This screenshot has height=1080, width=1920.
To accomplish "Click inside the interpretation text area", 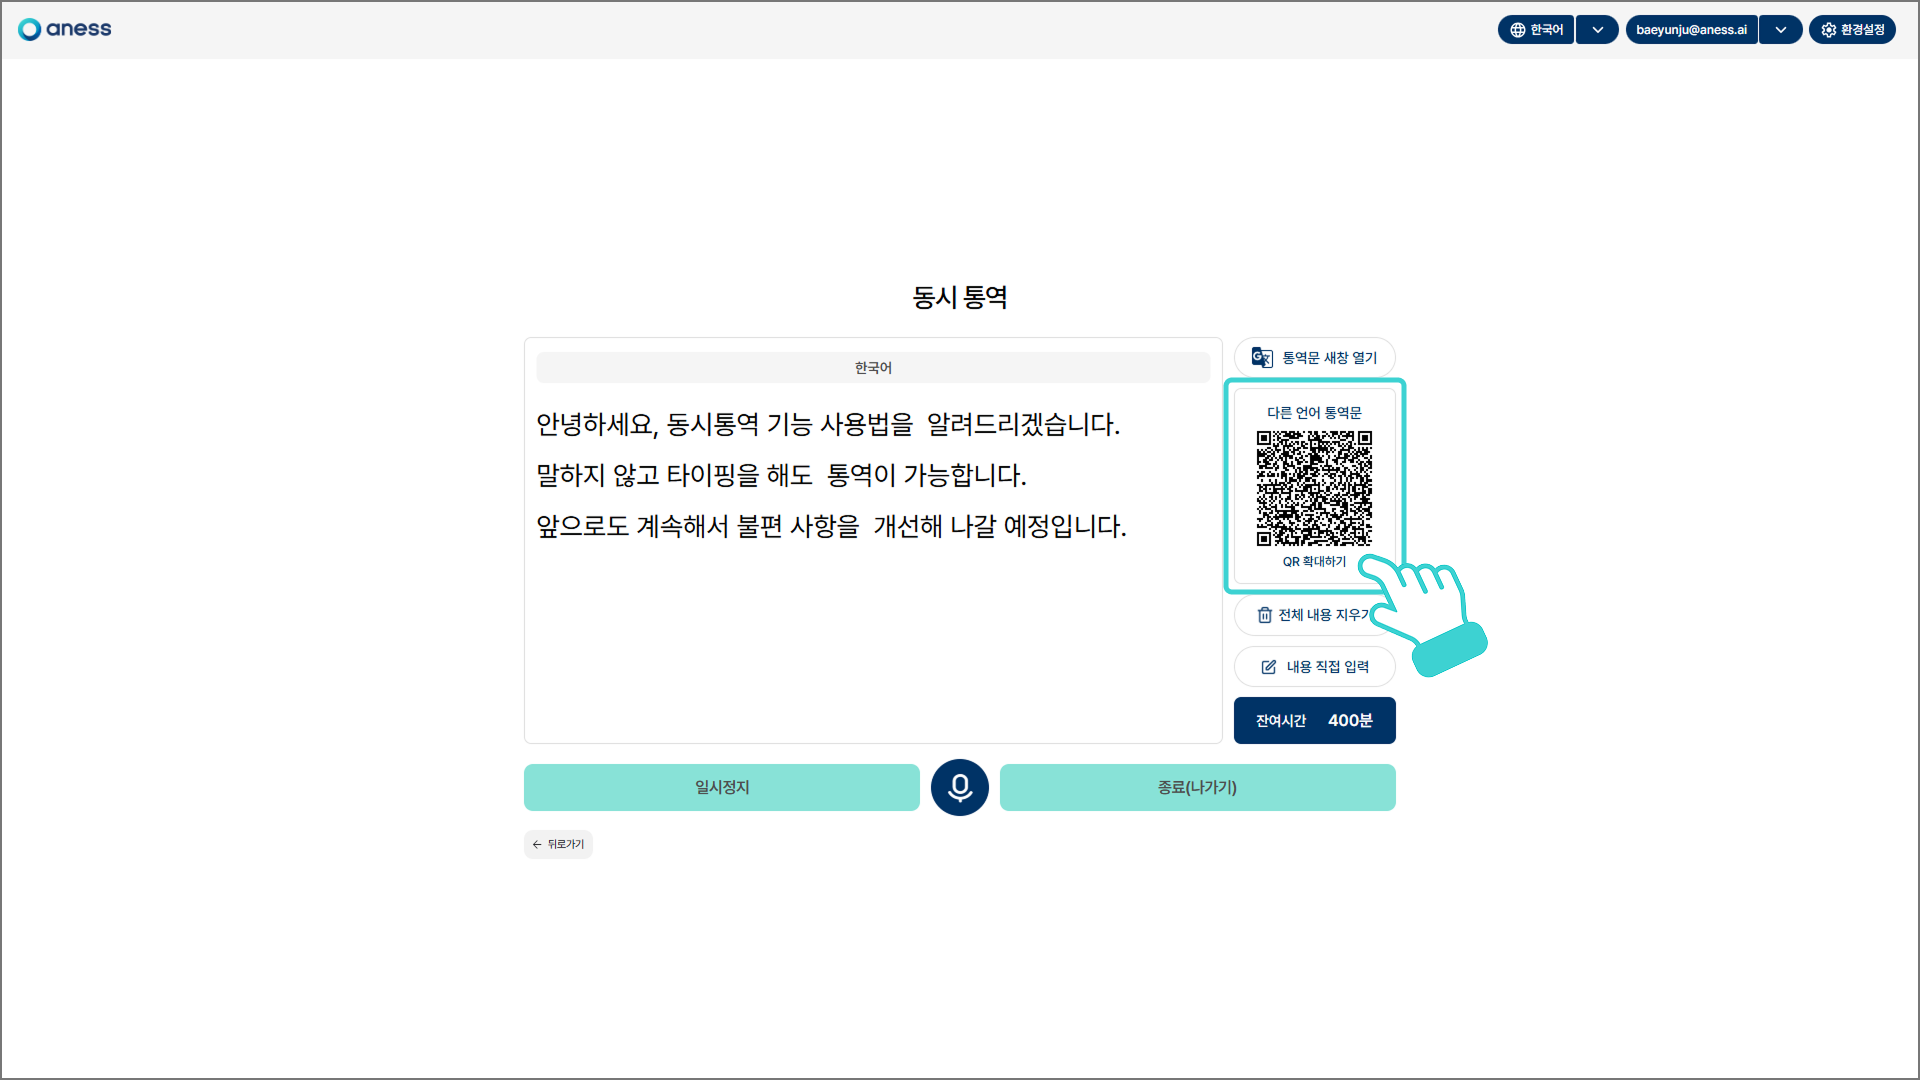I will point(872,640).
